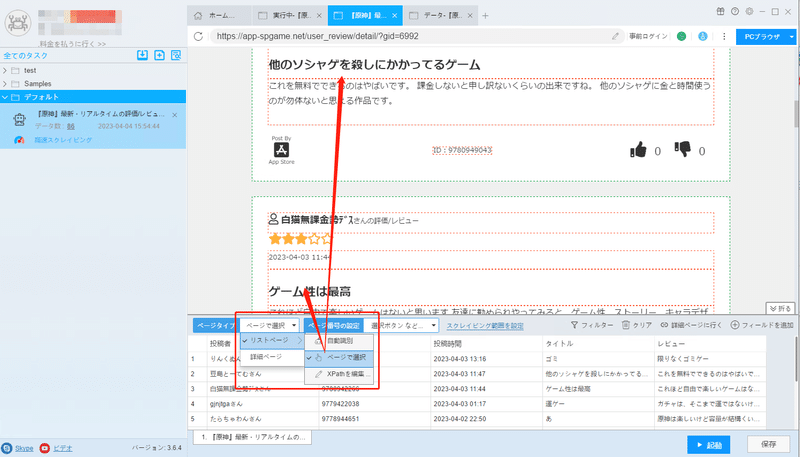The image size is (800, 457).
Task: Click the search tasks icon beside 全てのタスク
Action: (176, 55)
